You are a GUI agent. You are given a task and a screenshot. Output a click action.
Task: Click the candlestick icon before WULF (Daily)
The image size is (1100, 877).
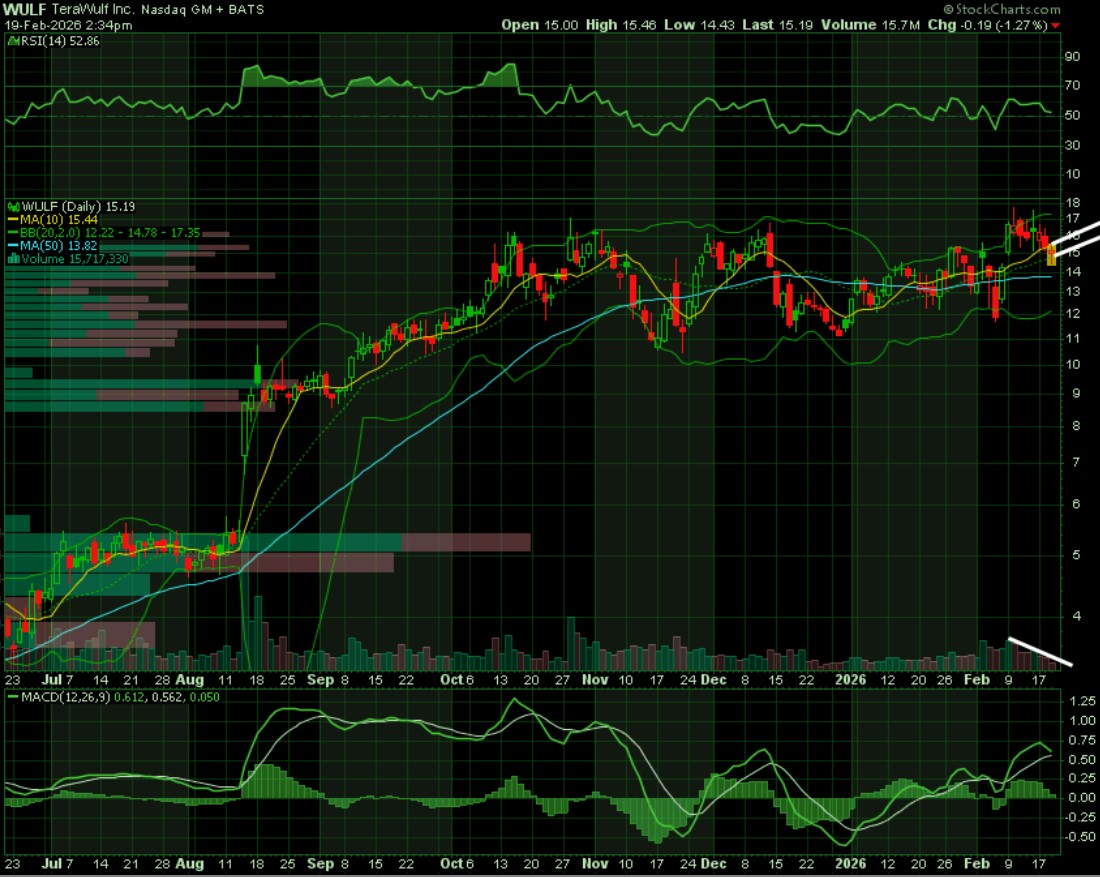(13, 207)
